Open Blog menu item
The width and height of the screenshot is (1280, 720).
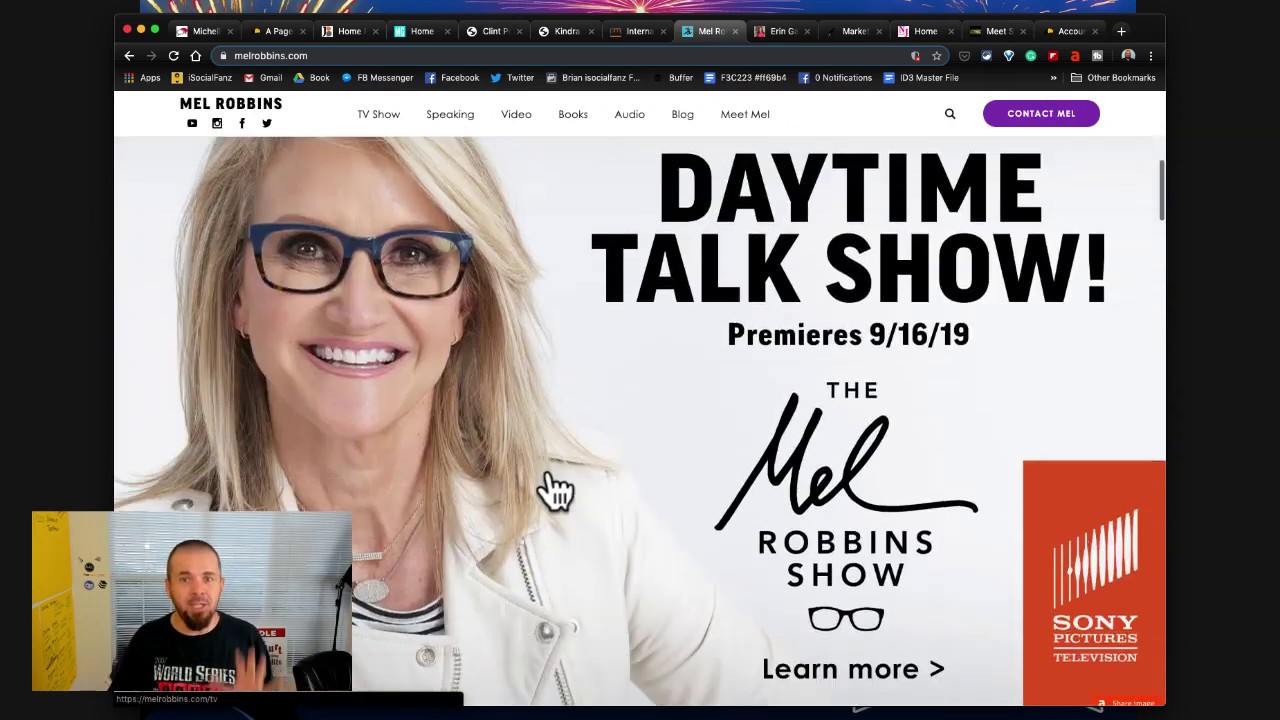coord(683,114)
